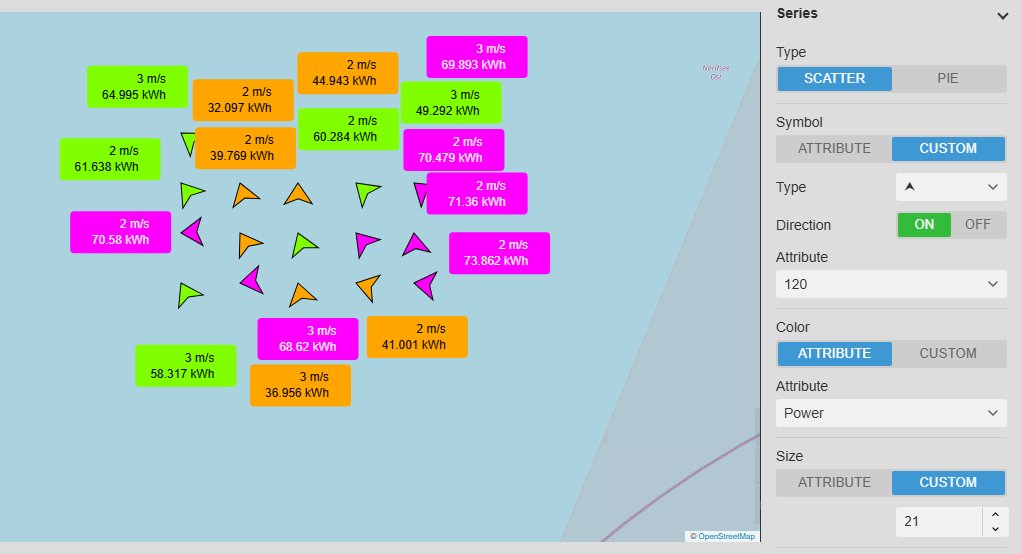1022x554 pixels.
Task: Collapse the Series section chevron
Action: (x=1002, y=16)
